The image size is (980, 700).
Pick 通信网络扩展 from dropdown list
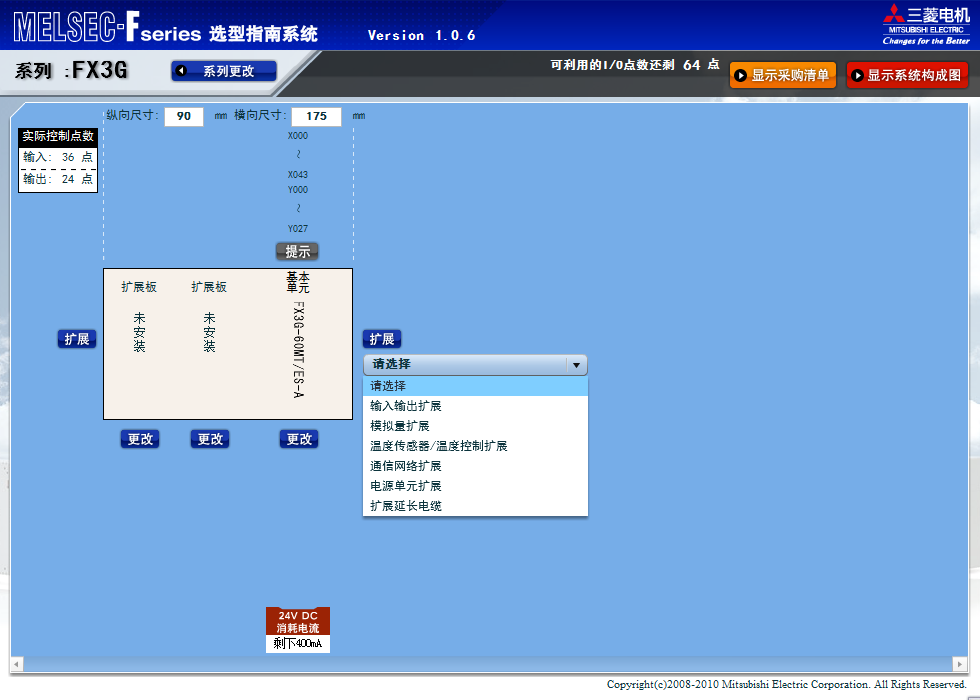[x=406, y=466]
